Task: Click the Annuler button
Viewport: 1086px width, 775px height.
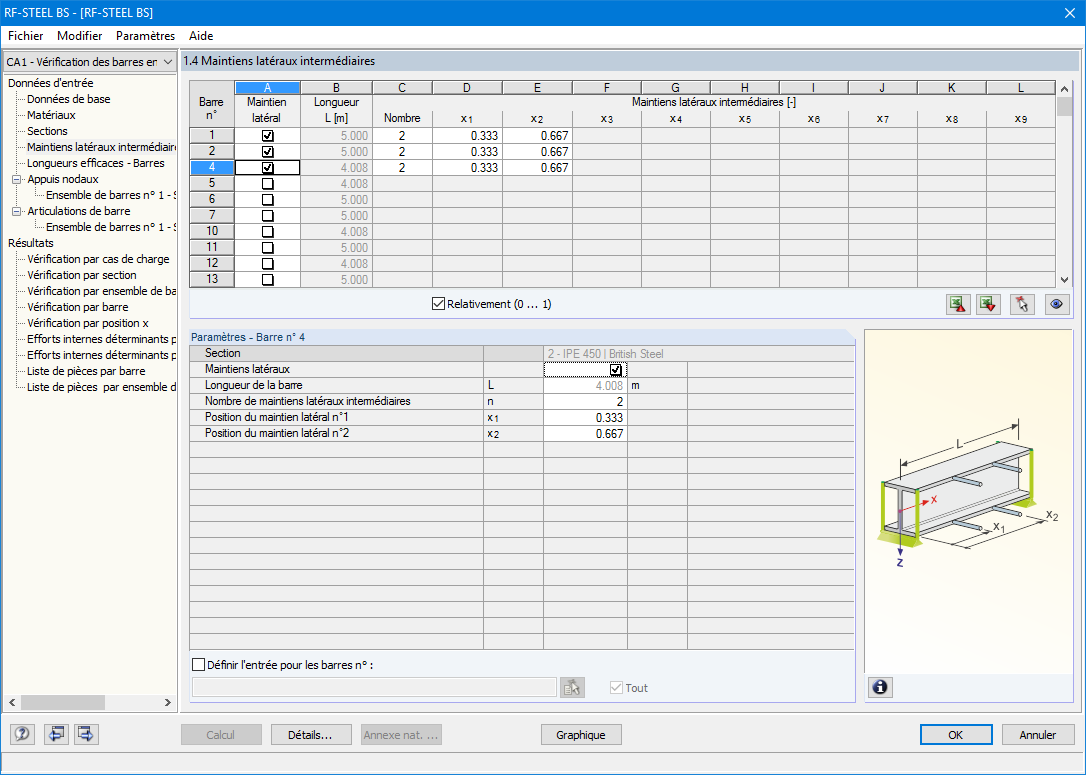Action: point(1038,735)
